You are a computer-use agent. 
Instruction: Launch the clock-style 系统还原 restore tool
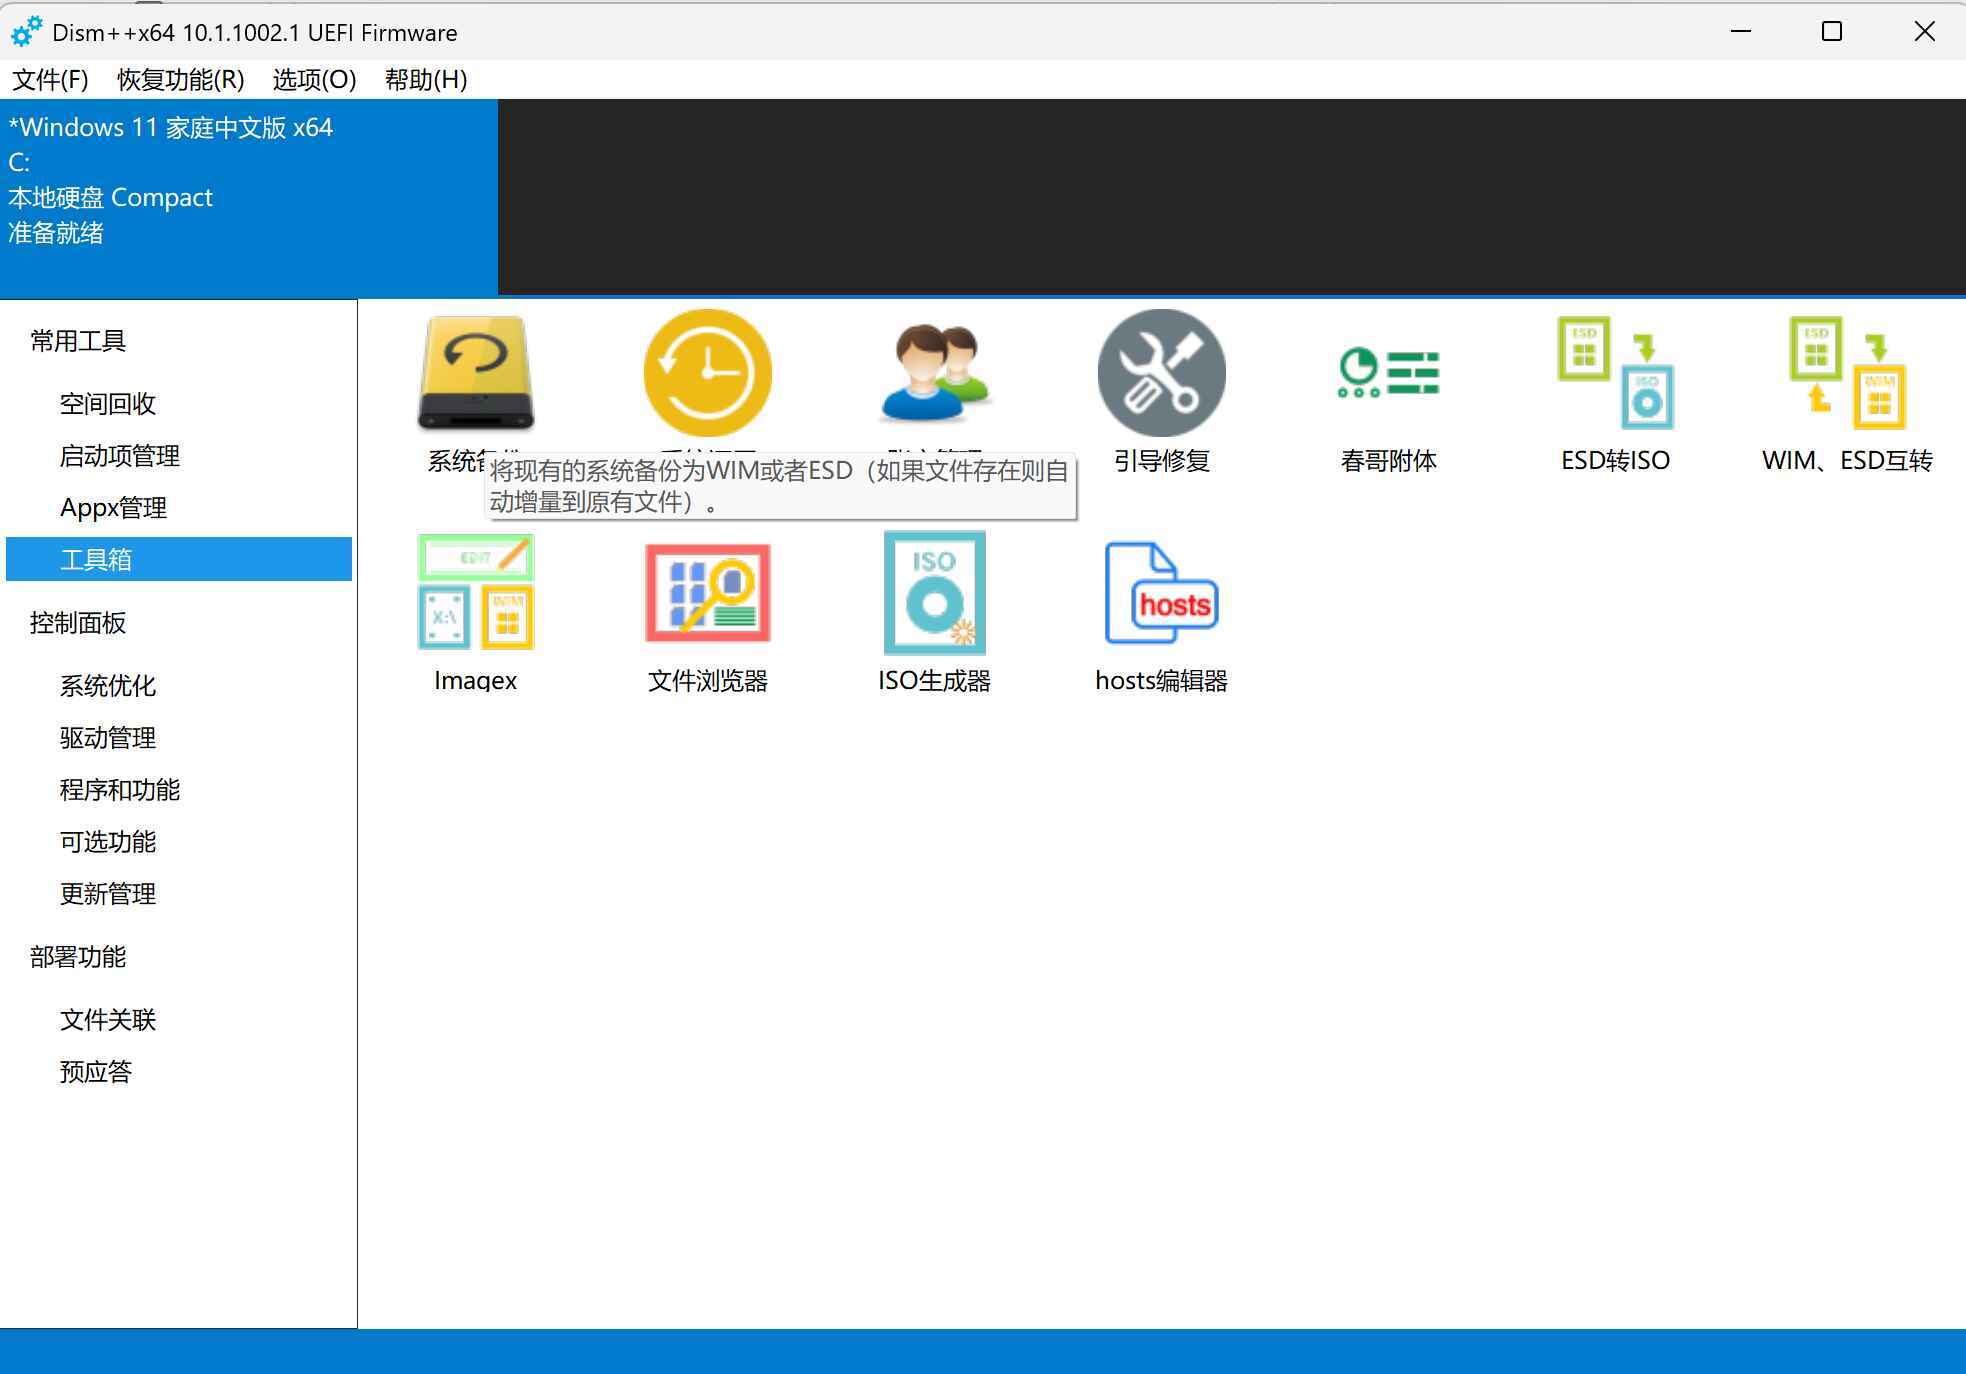click(x=707, y=372)
